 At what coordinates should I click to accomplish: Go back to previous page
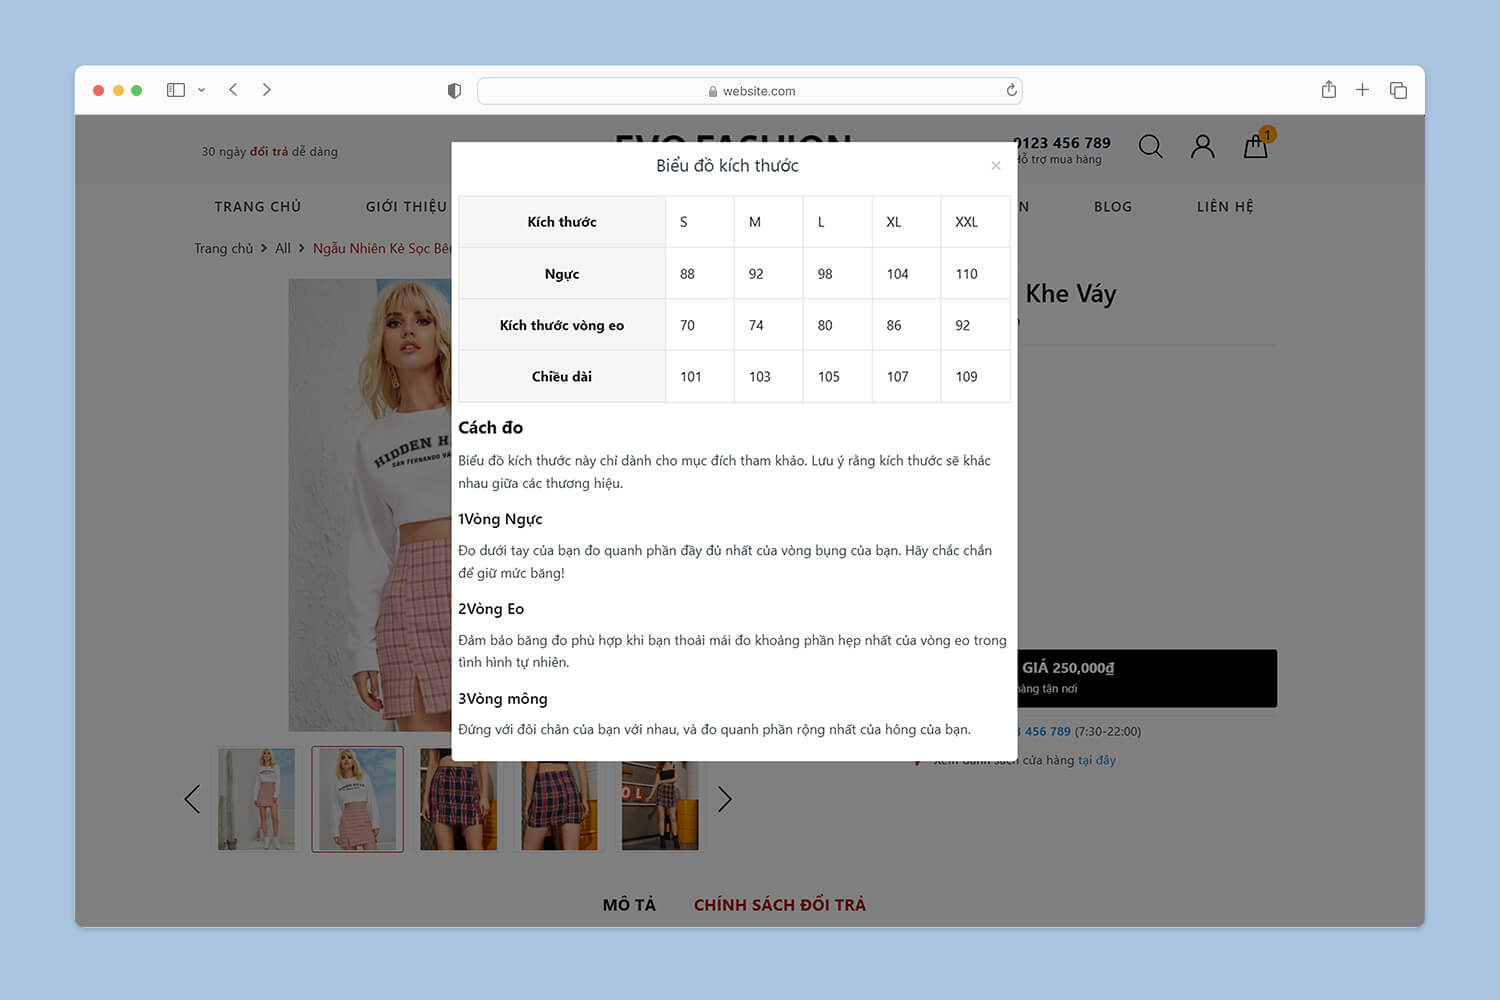tap(233, 90)
